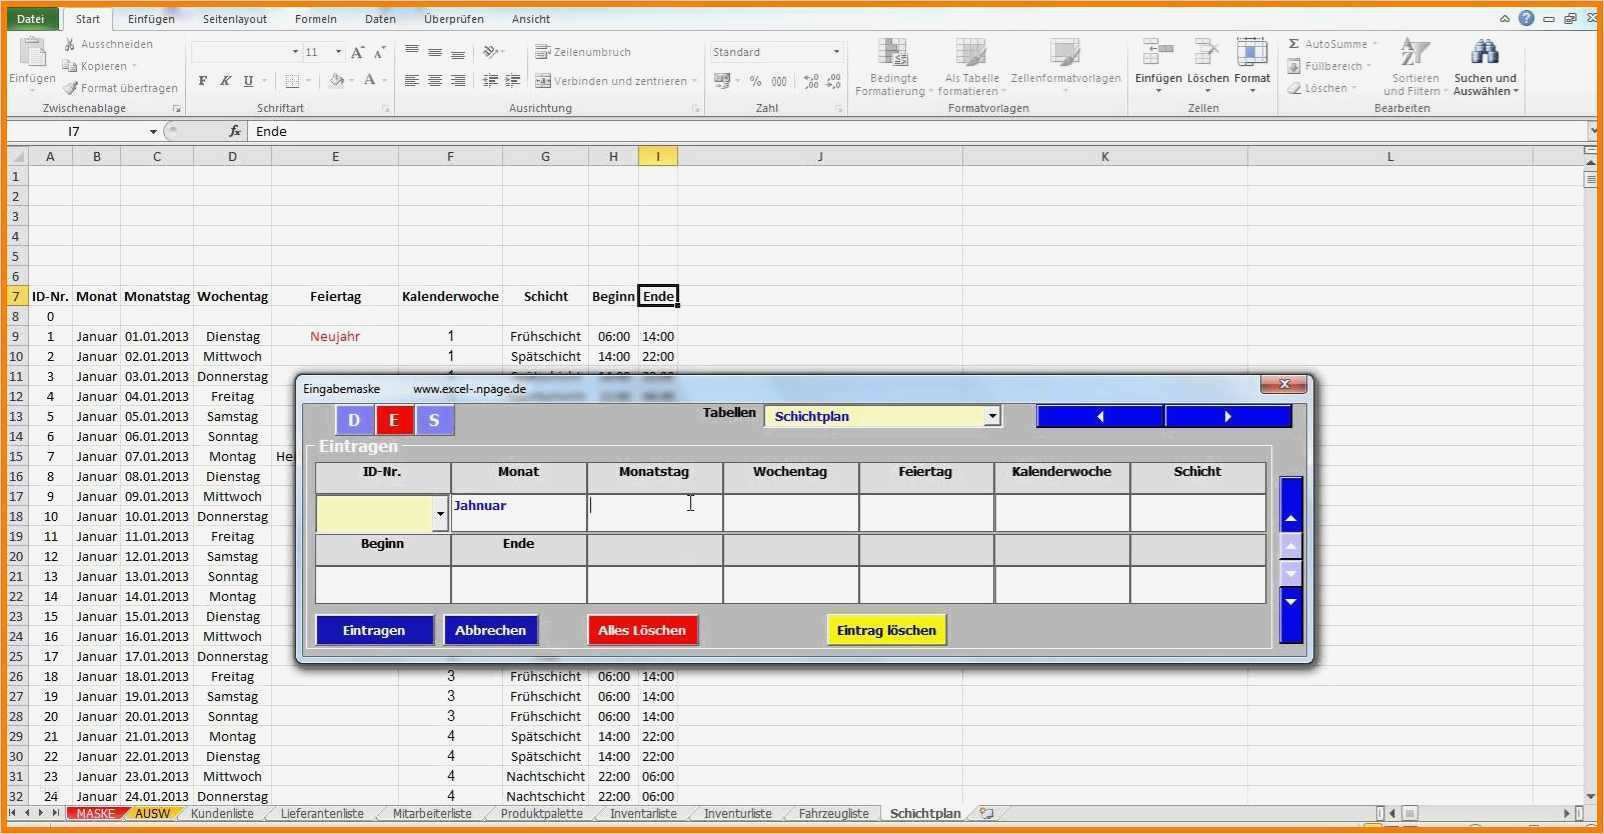Open the Standard number format dropdown

[836, 52]
